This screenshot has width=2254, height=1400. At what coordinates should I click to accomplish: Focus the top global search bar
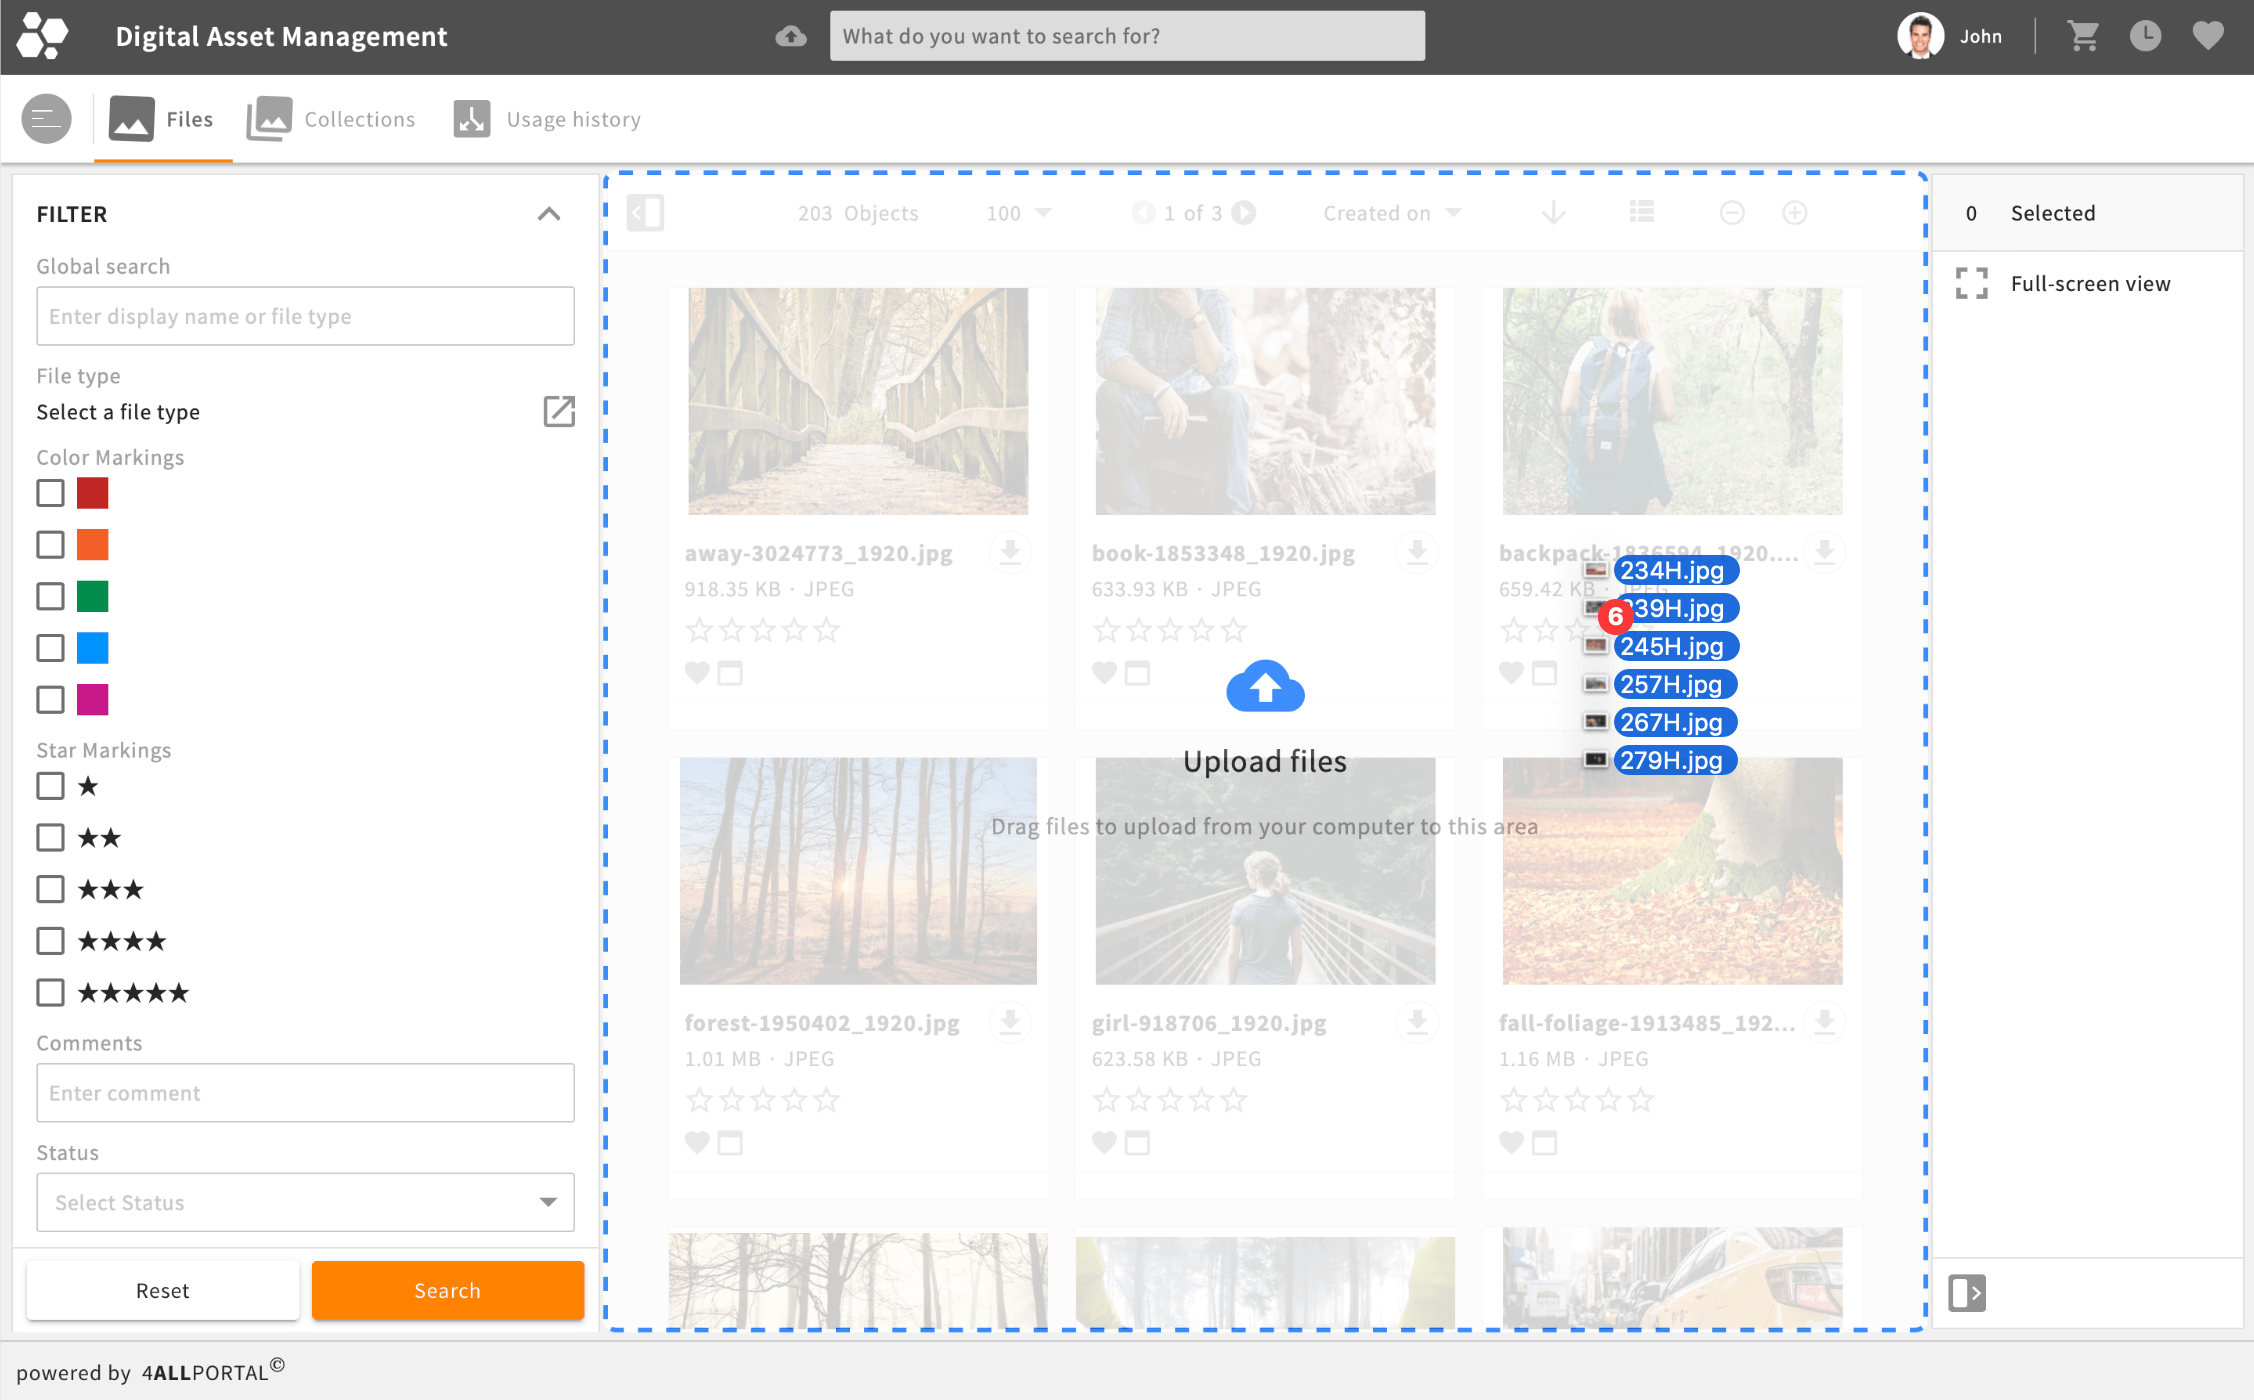[1127, 36]
